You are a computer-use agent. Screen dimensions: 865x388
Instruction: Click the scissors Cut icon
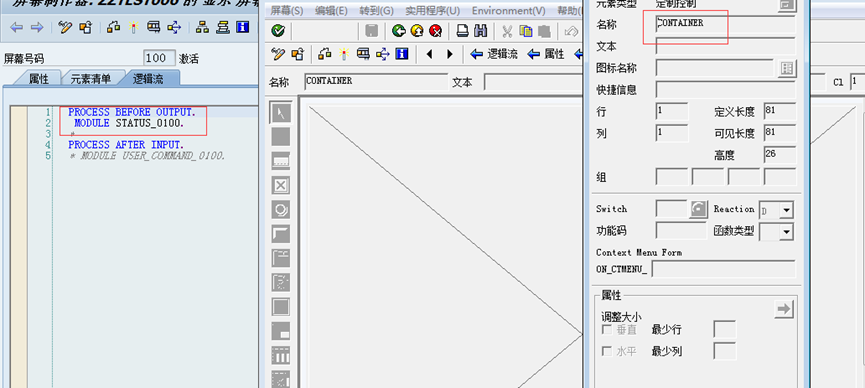tap(508, 31)
